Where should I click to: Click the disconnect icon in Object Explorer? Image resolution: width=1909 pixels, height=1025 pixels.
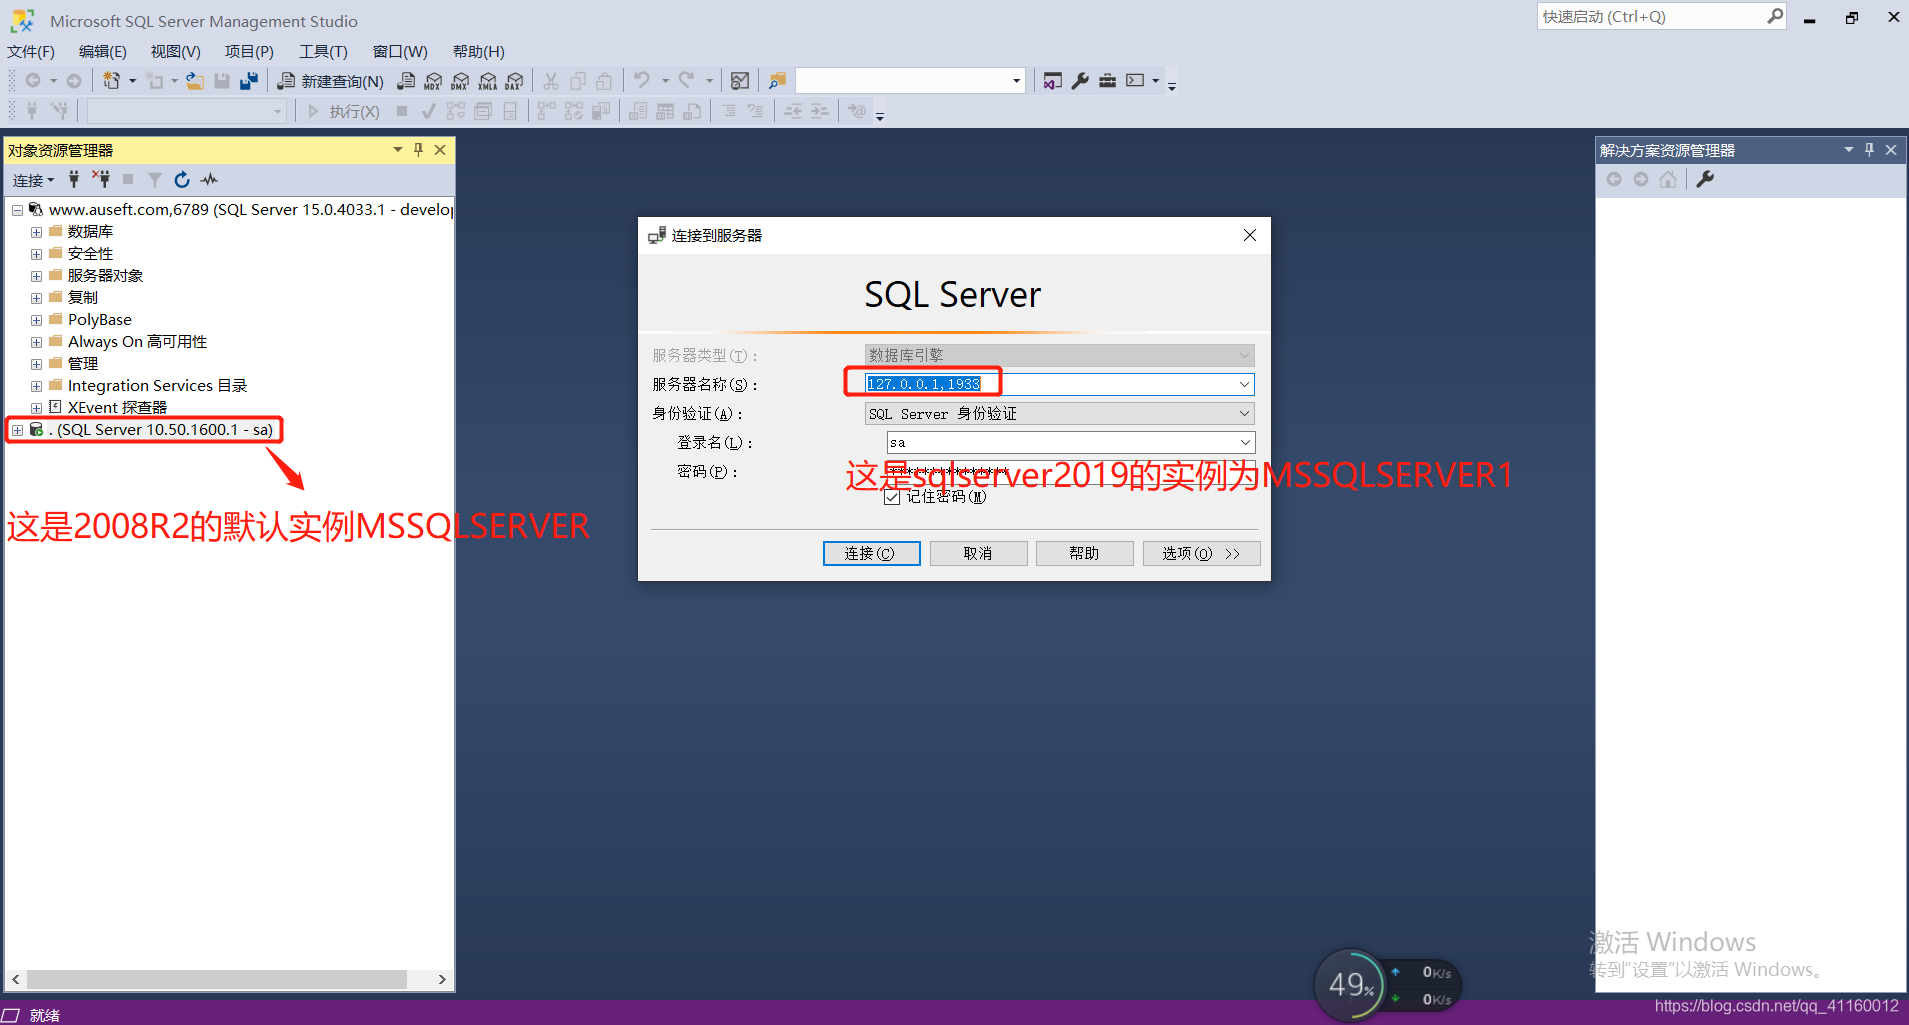[x=104, y=178]
